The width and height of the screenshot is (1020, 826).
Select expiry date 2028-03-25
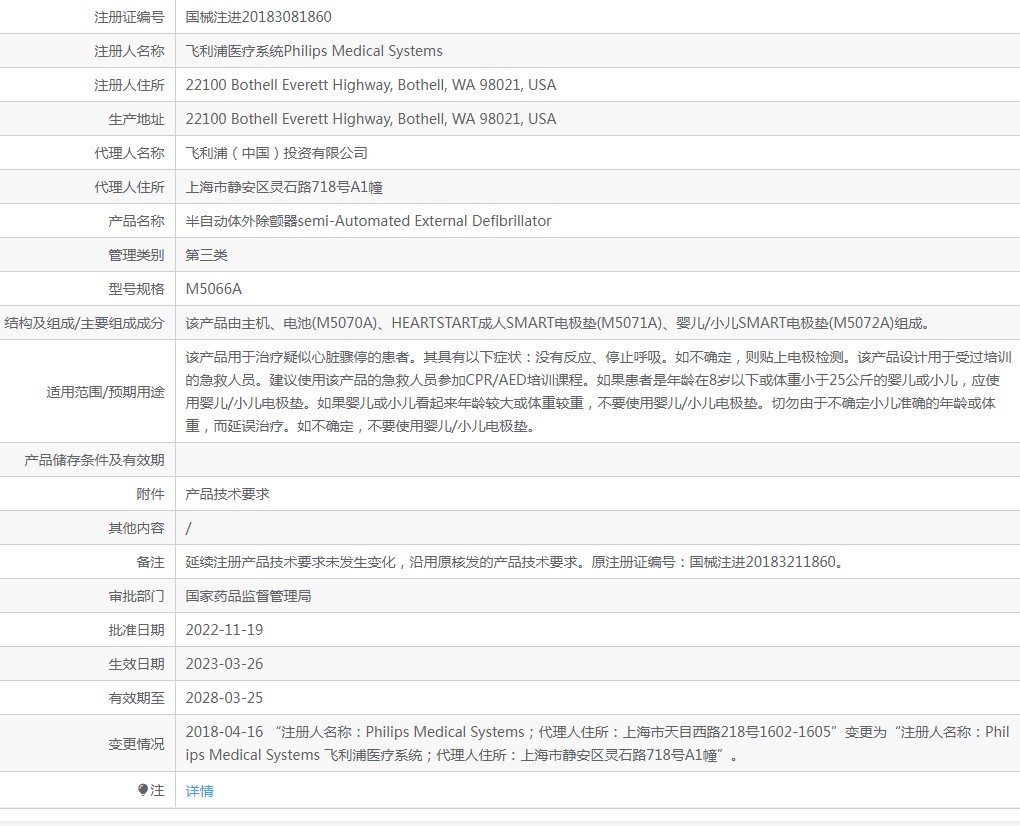click(x=224, y=698)
